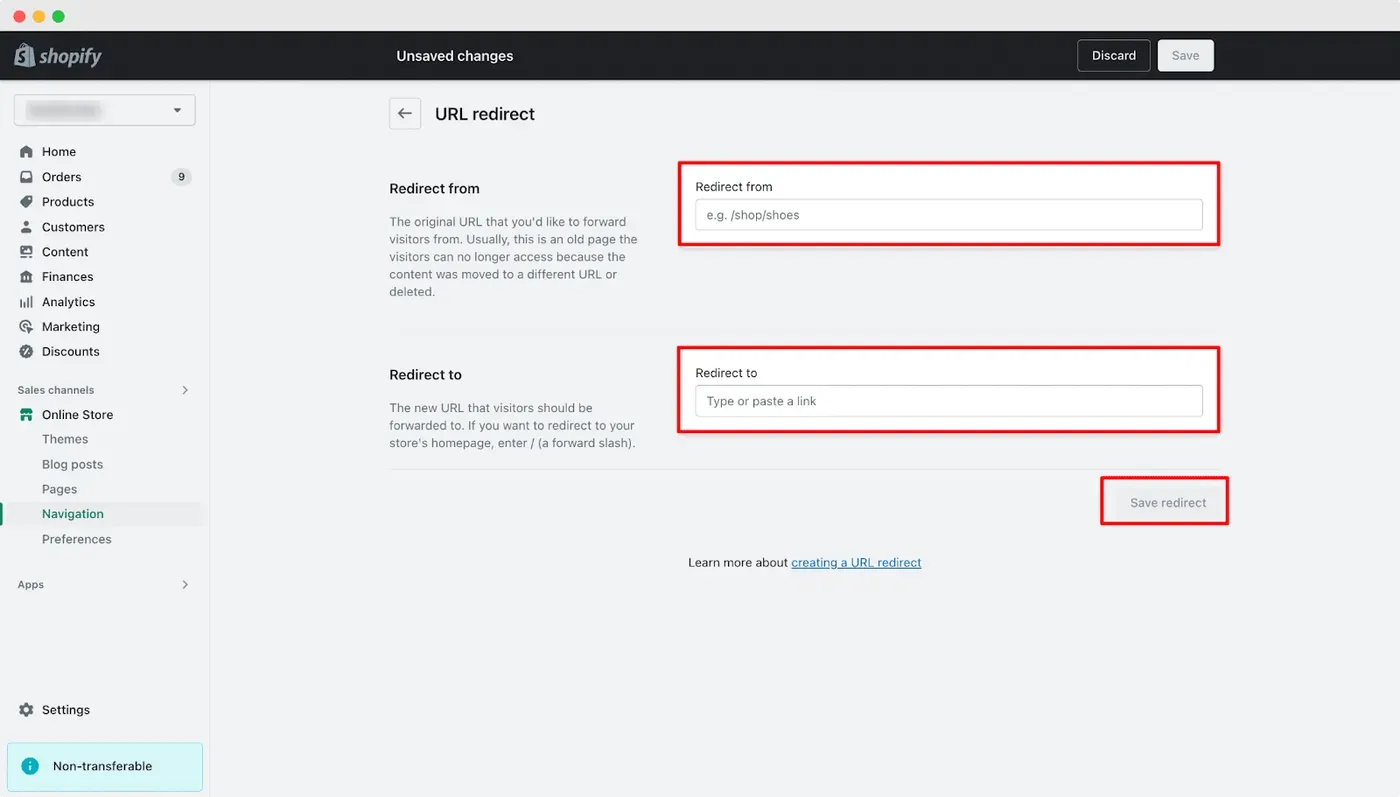Click the Orders inbox icon

click(26, 177)
